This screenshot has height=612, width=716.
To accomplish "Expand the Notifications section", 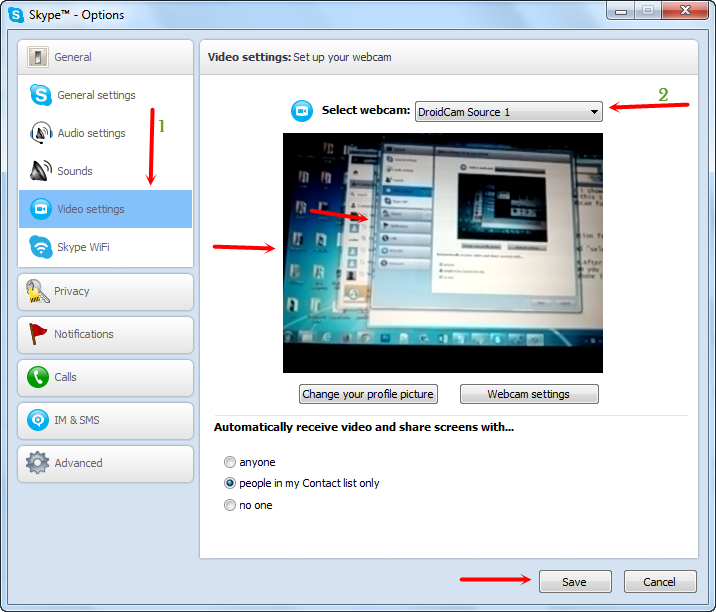I will 105,334.
